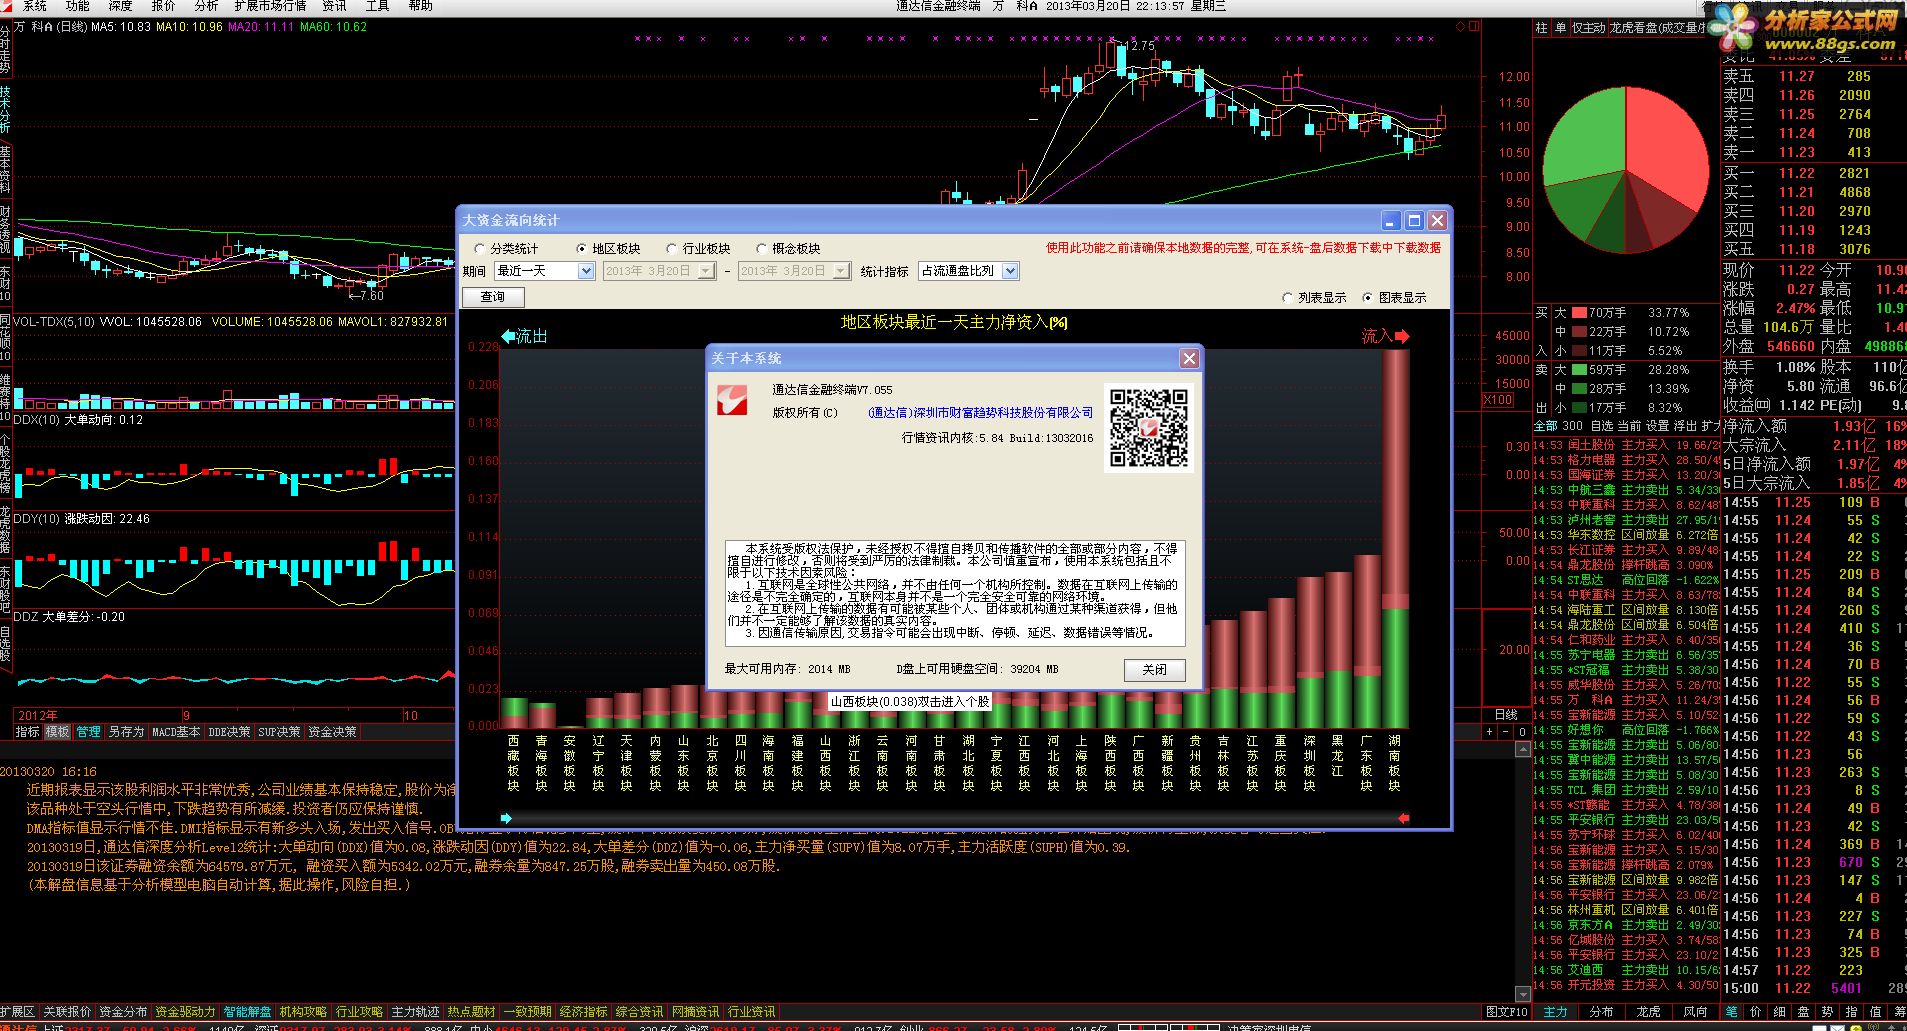Open the 期间 最近一天 dropdown
The width and height of the screenshot is (1907, 1031).
[586, 271]
